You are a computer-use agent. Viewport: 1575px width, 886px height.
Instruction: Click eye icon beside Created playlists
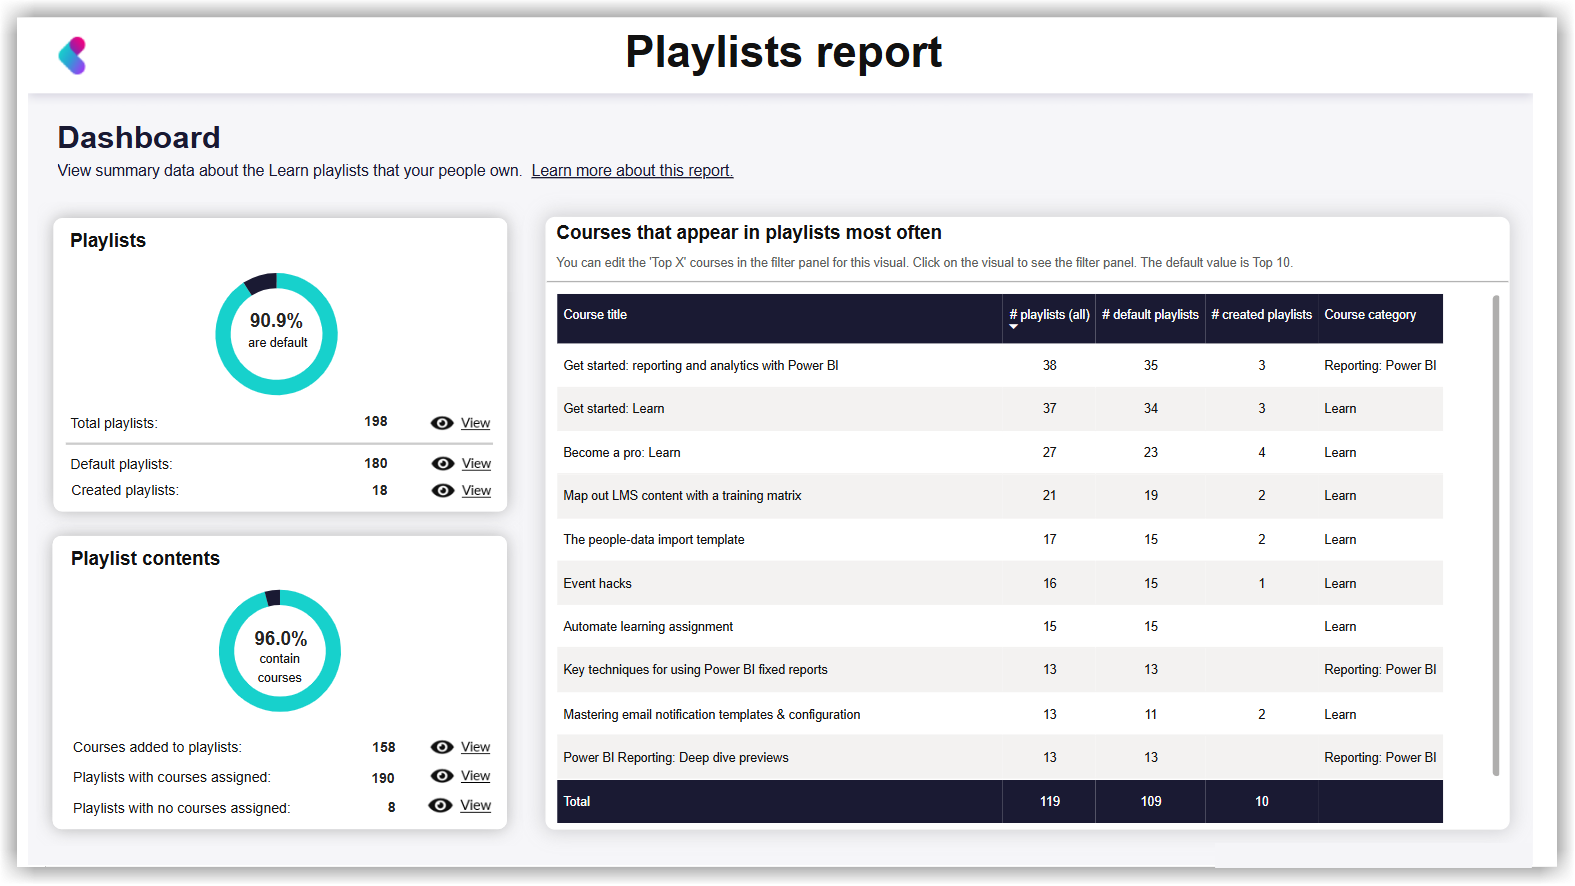click(443, 490)
